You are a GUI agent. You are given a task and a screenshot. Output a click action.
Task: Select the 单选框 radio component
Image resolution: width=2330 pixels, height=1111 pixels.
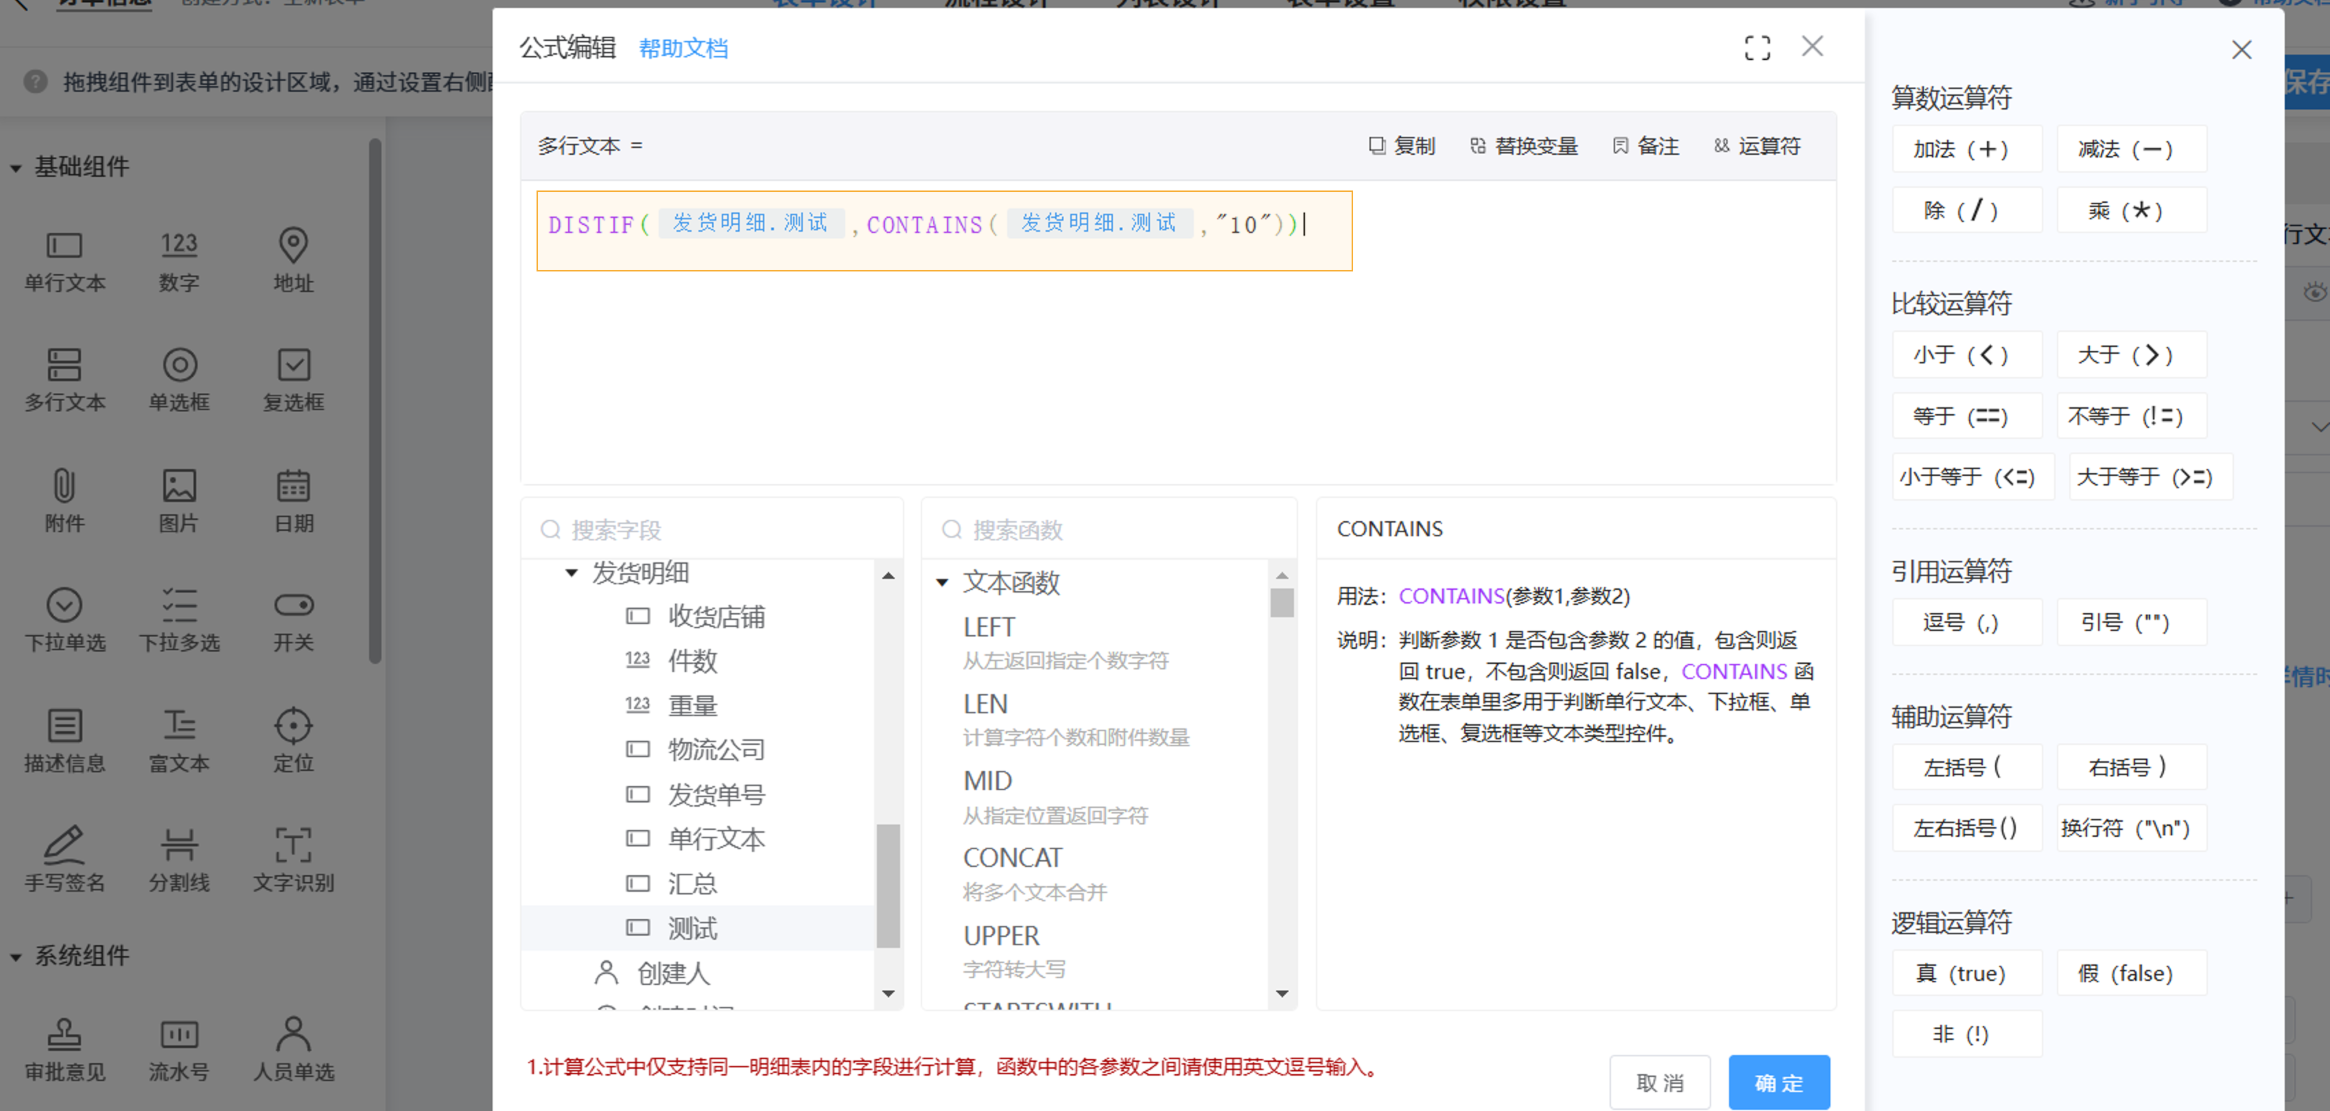click(x=179, y=380)
